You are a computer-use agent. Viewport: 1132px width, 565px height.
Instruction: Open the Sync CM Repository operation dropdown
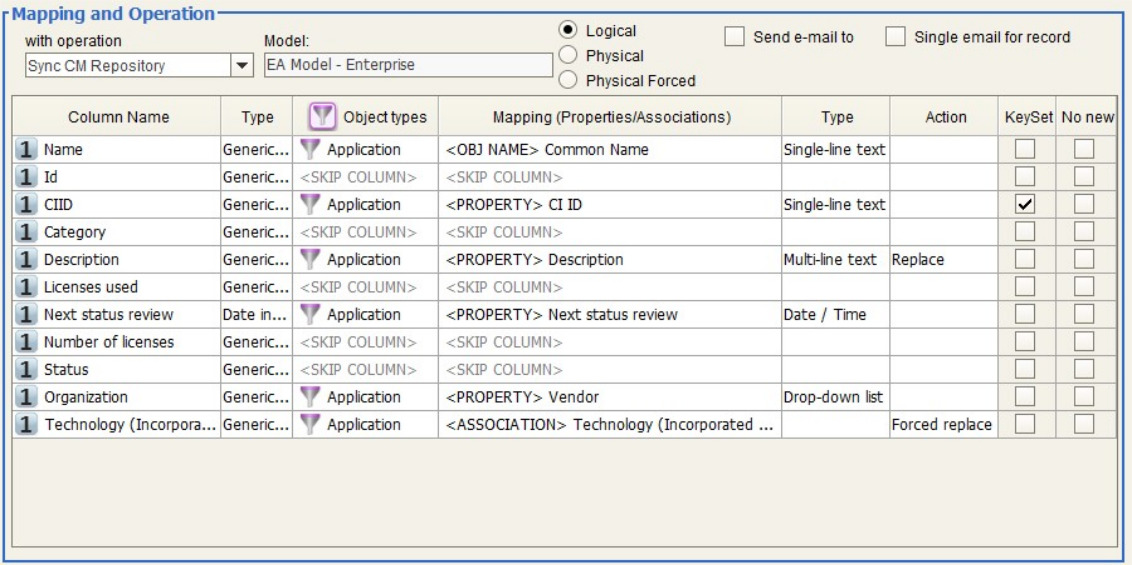[241, 66]
